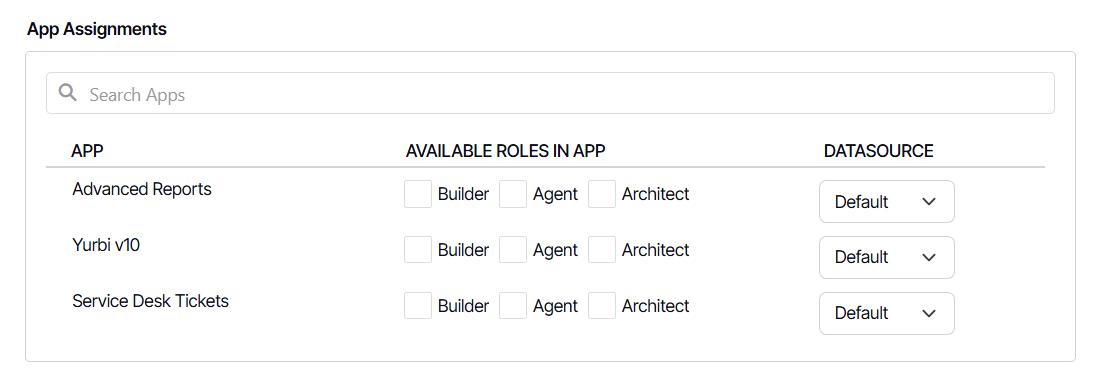Screen dimensions: 1095x376
Task: Open Advanced Reports datasource dropdown
Action: (886, 201)
